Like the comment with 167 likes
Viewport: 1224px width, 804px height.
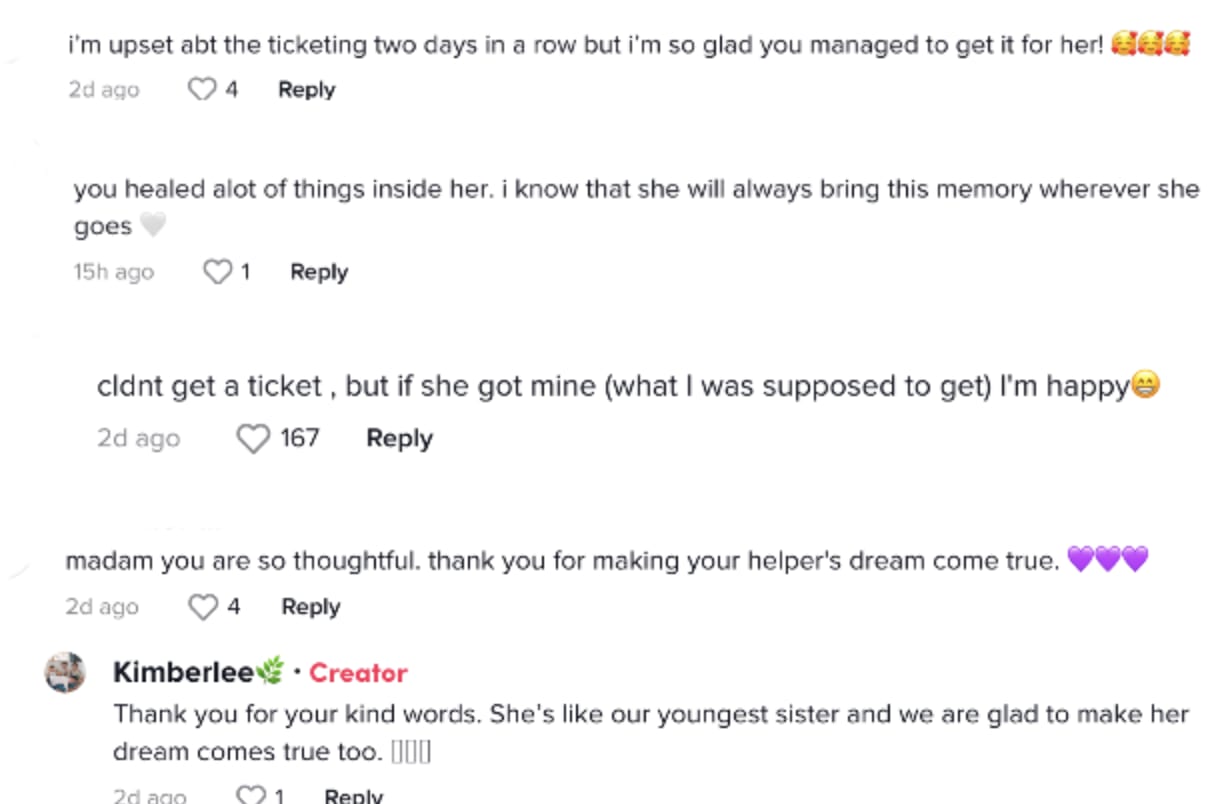click(254, 438)
